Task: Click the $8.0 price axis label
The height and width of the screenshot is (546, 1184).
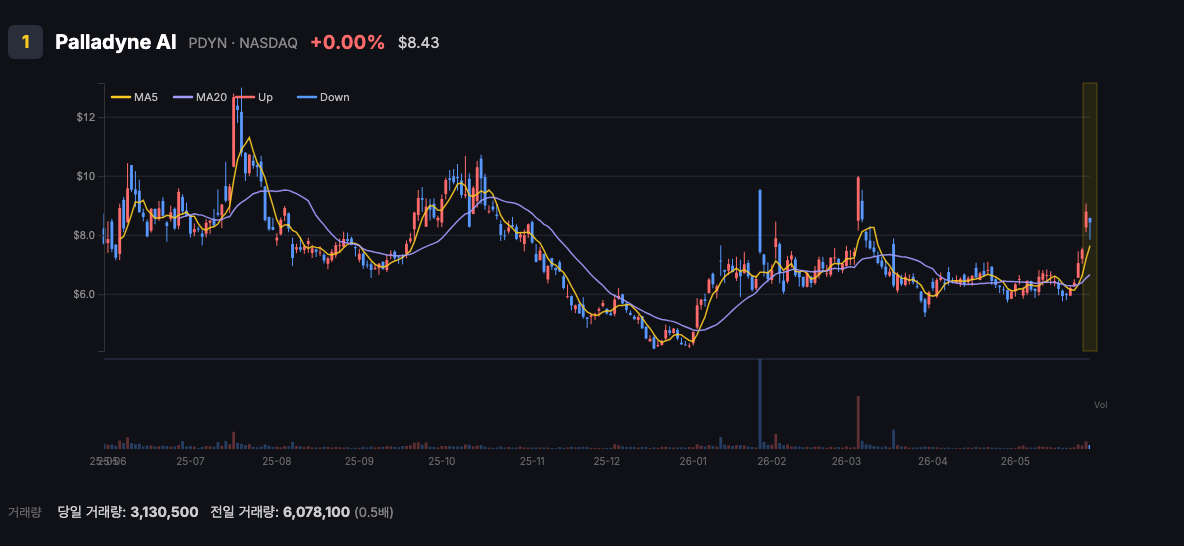Action: coord(84,235)
